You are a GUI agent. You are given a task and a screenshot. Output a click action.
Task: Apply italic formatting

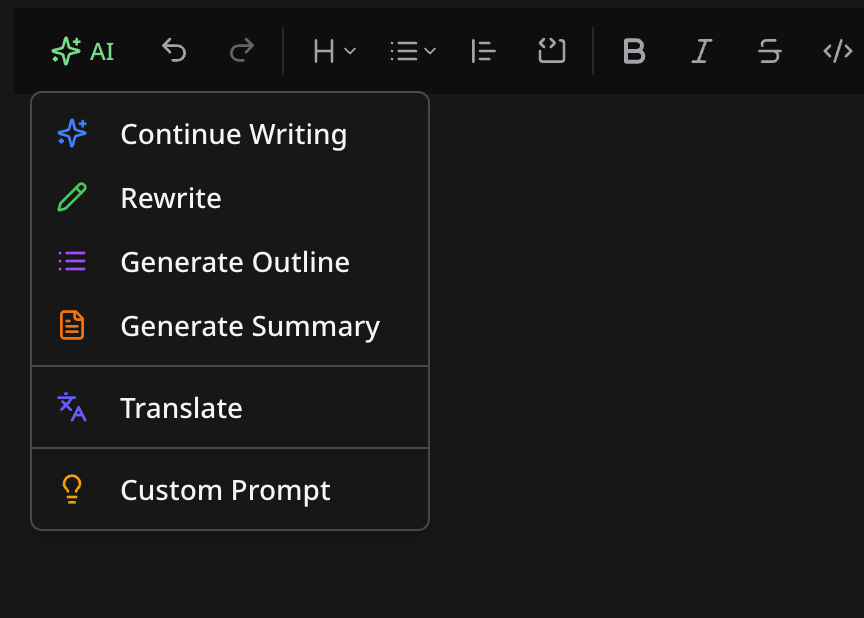click(701, 52)
